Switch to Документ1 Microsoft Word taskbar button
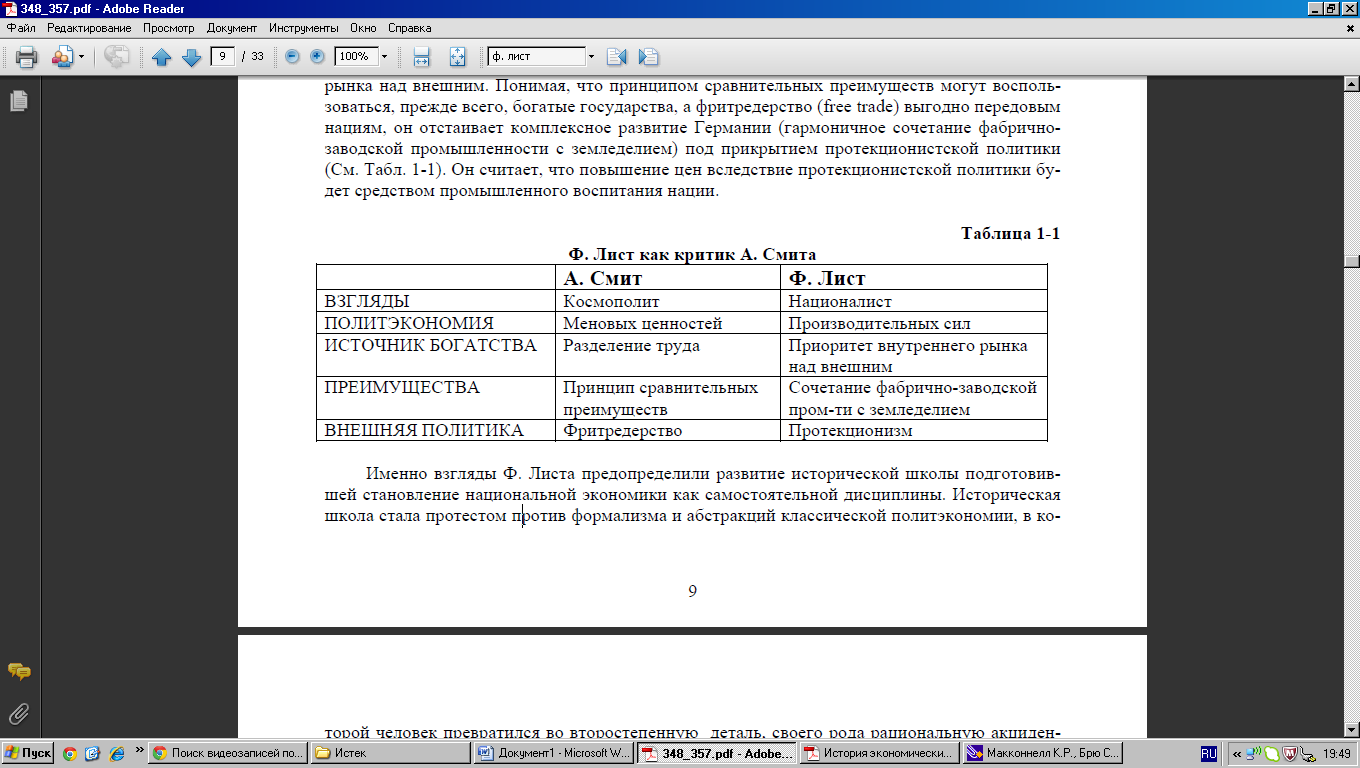The width and height of the screenshot is (1360, 768). tap(554, 753)
